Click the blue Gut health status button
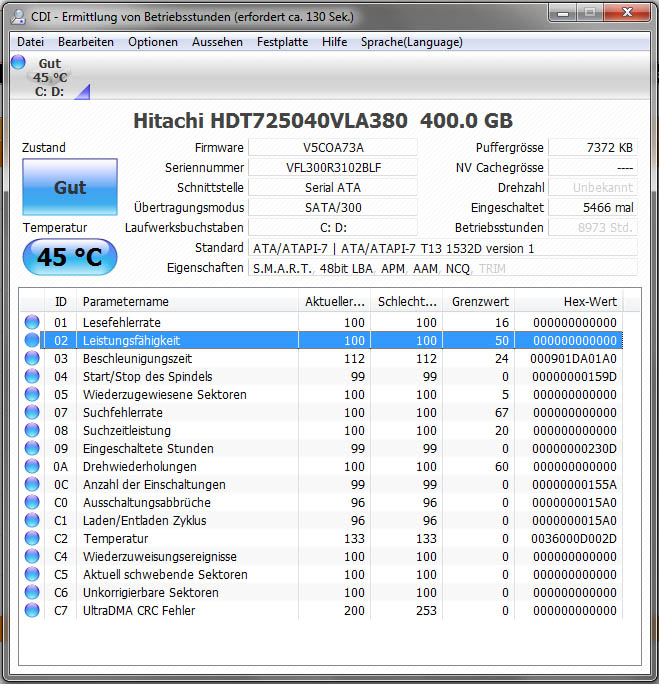This screenshot has height=684, width=659. 70,187
